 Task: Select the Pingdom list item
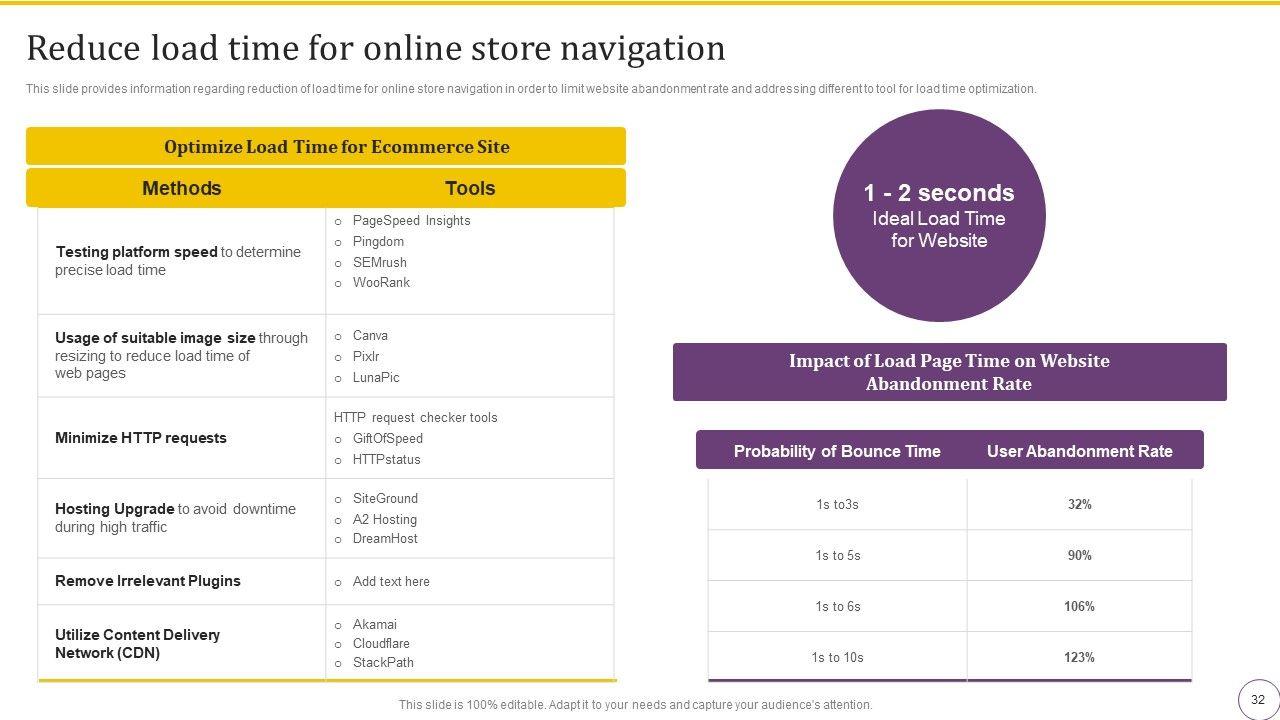[x=378, y=242]
